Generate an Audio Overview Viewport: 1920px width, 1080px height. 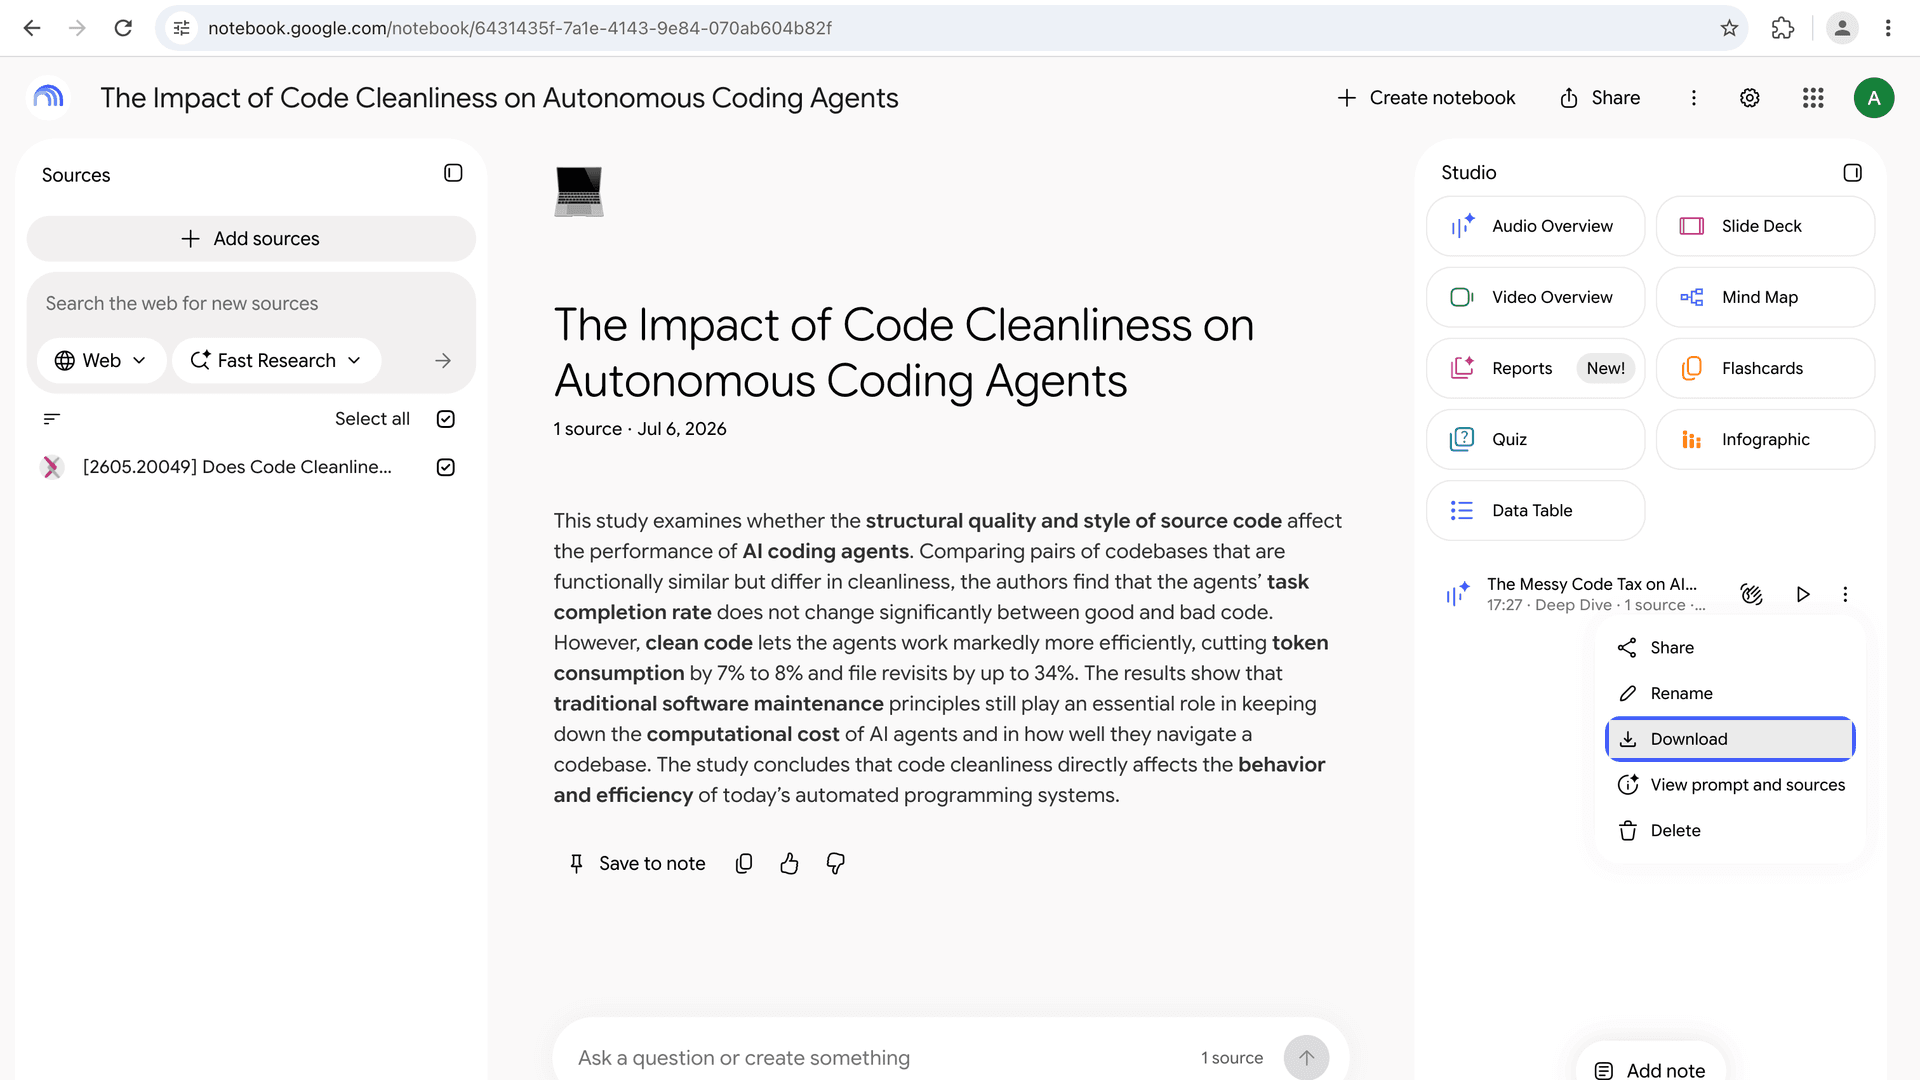(1535, 226)
